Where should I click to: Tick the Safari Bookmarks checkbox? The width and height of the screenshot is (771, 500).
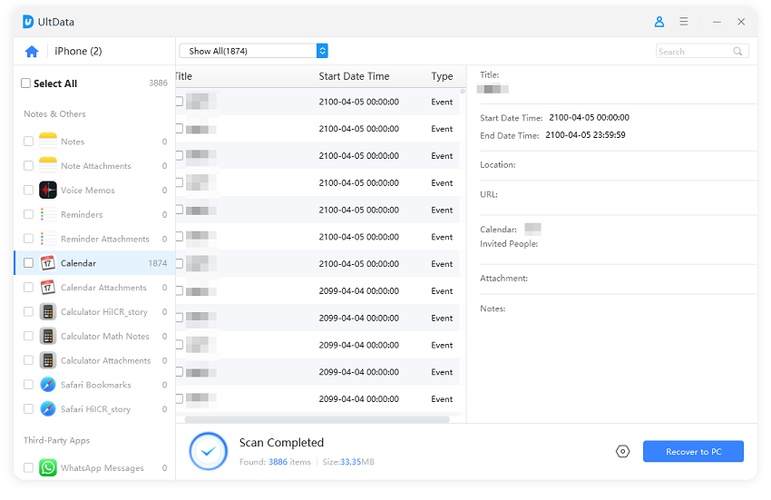pos(29,384)
